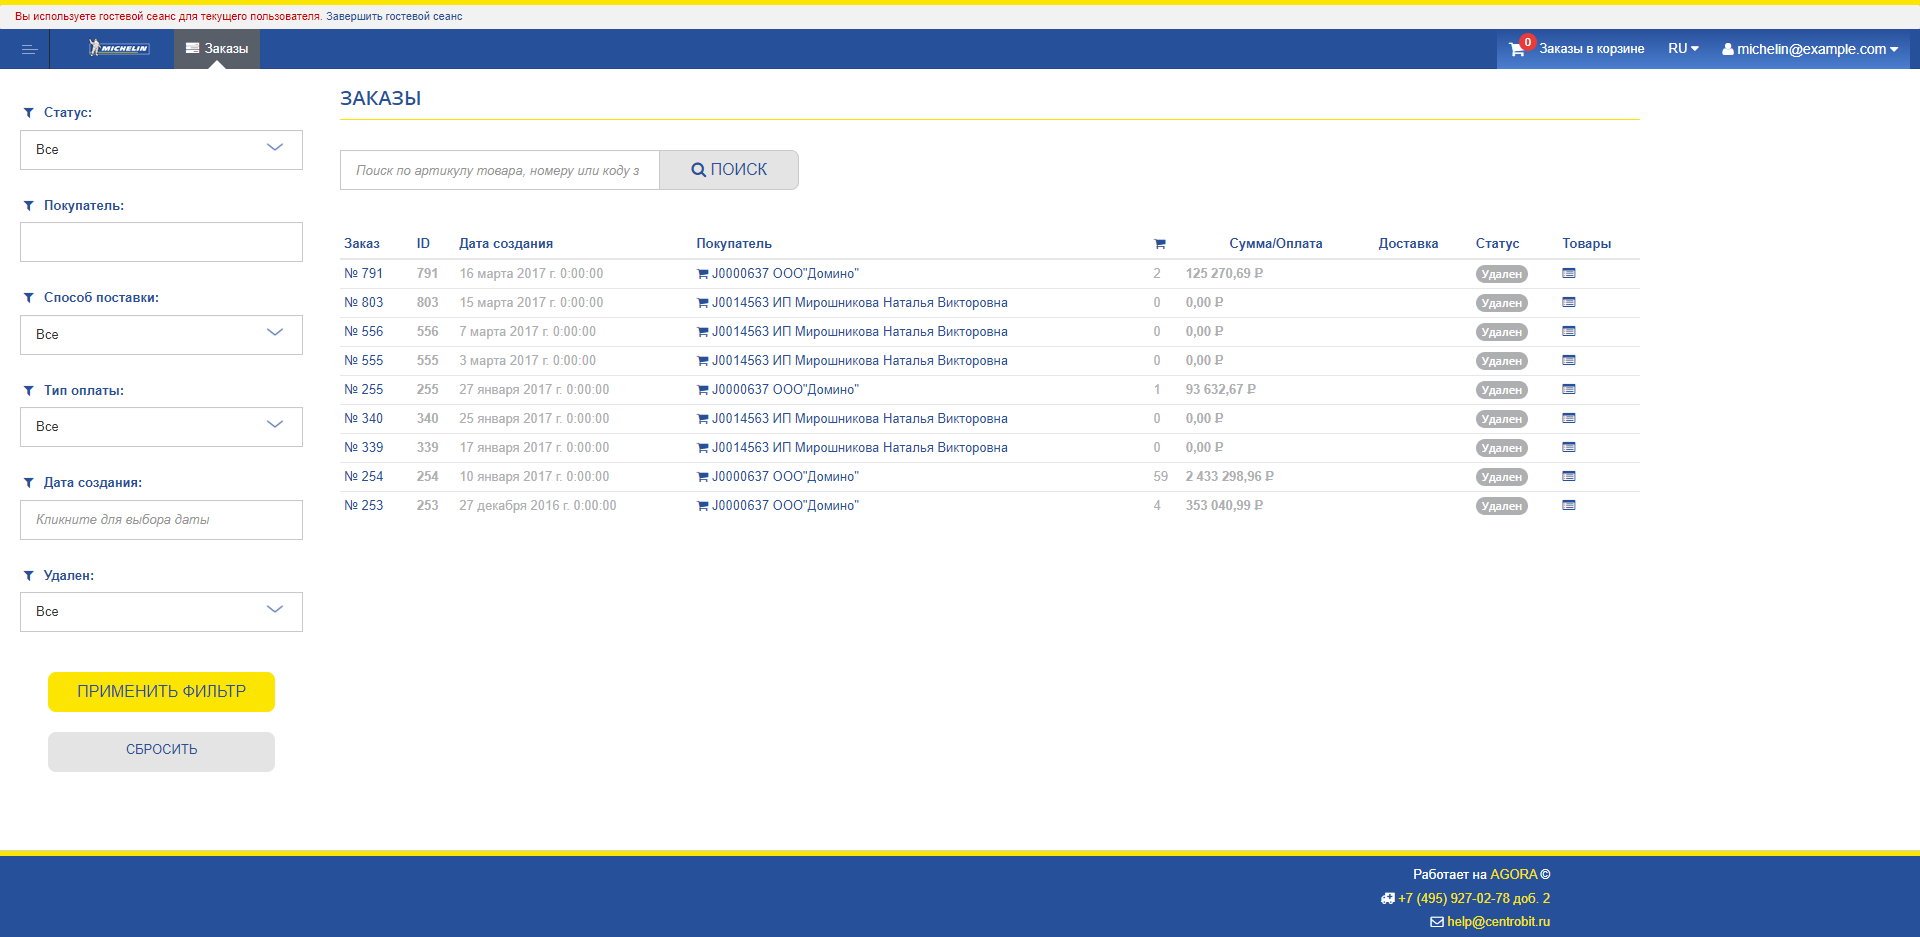
Task: Sort table by Покупатель header
Action: [734, 244]
